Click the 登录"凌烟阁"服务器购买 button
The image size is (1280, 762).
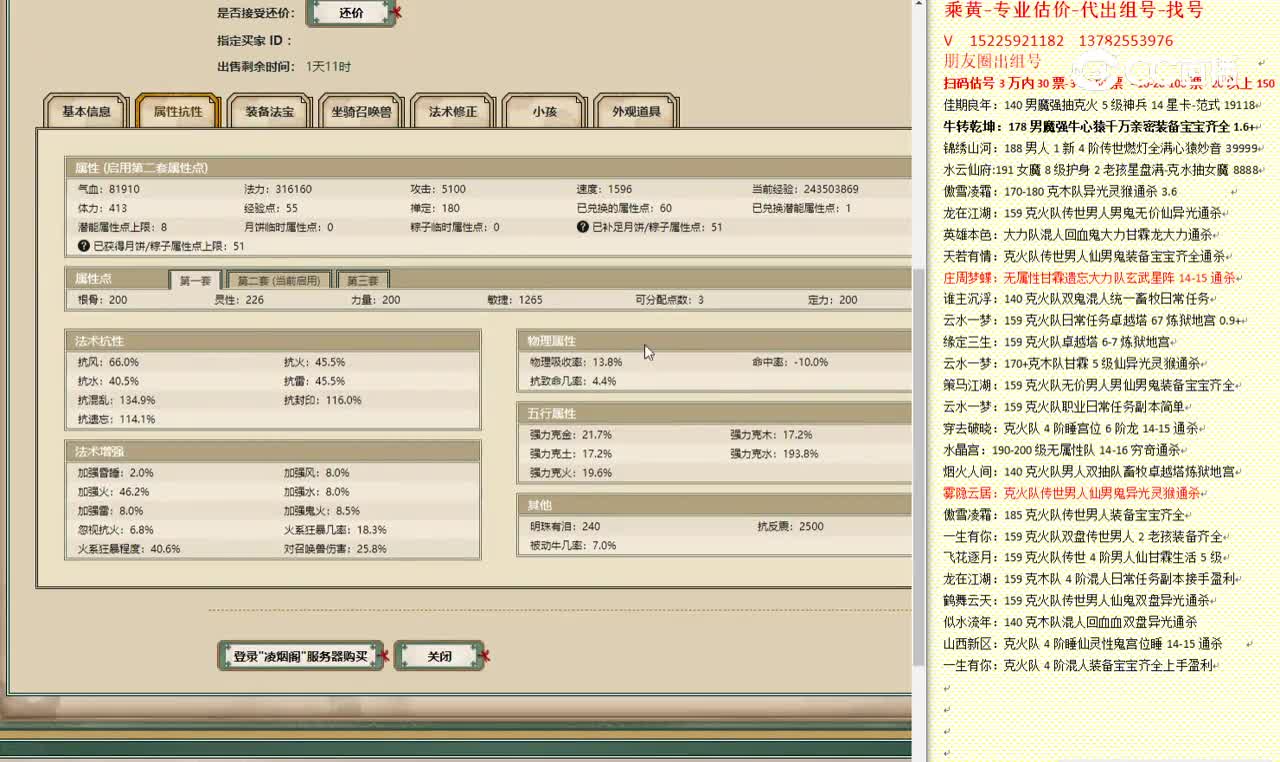(301, 656)
